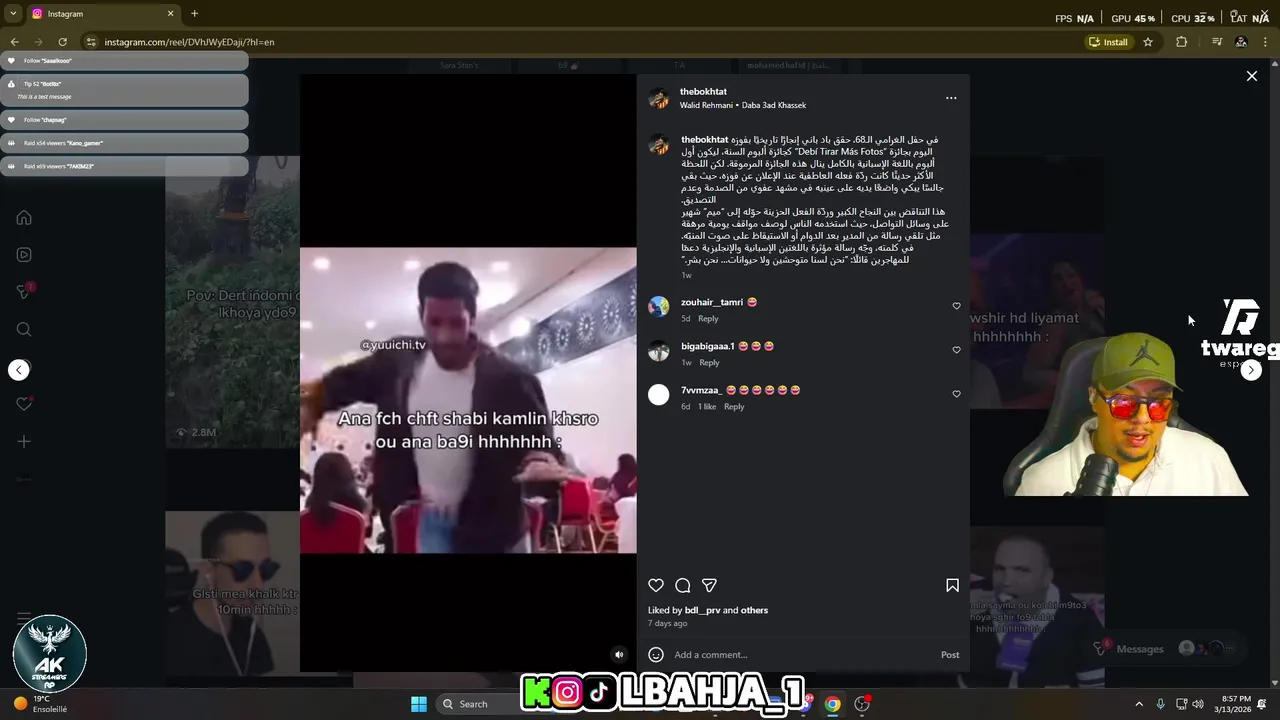Click the address bar URL

190,42
